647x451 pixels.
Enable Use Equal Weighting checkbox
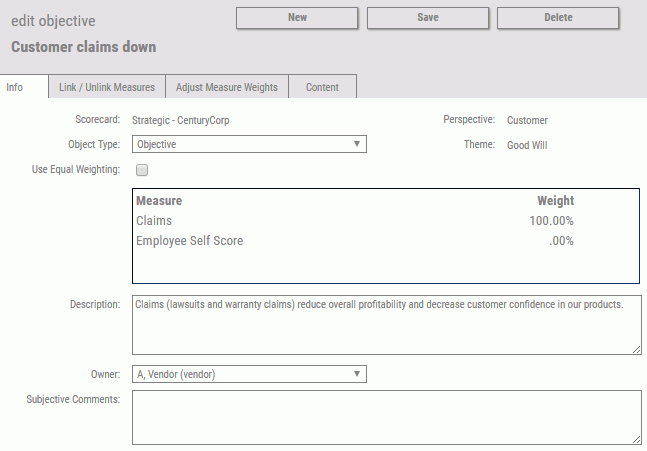pos(142,170)
